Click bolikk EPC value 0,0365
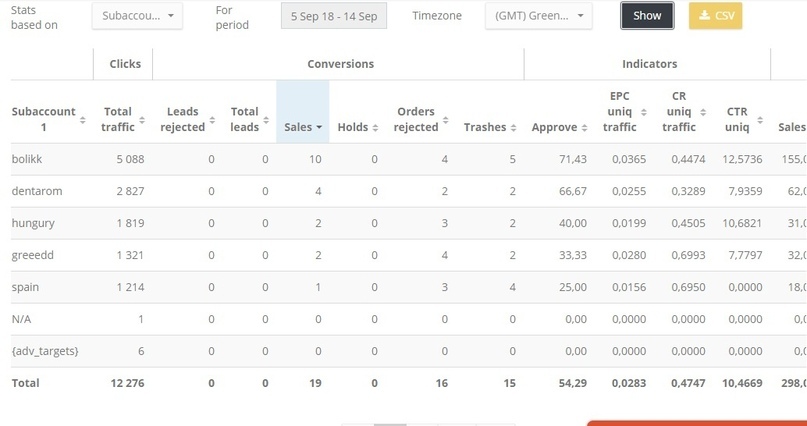Screen dimensions: 807x426 [x=629, y=159]
